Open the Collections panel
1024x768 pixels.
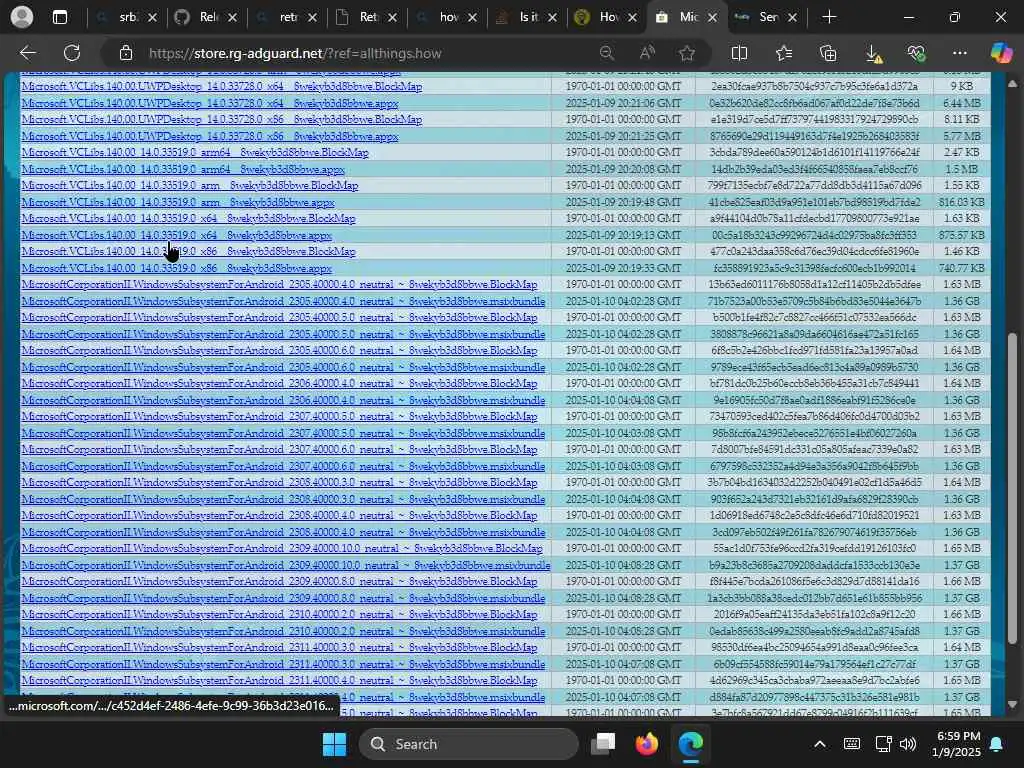pyautogui.click(x=827, y=54)
